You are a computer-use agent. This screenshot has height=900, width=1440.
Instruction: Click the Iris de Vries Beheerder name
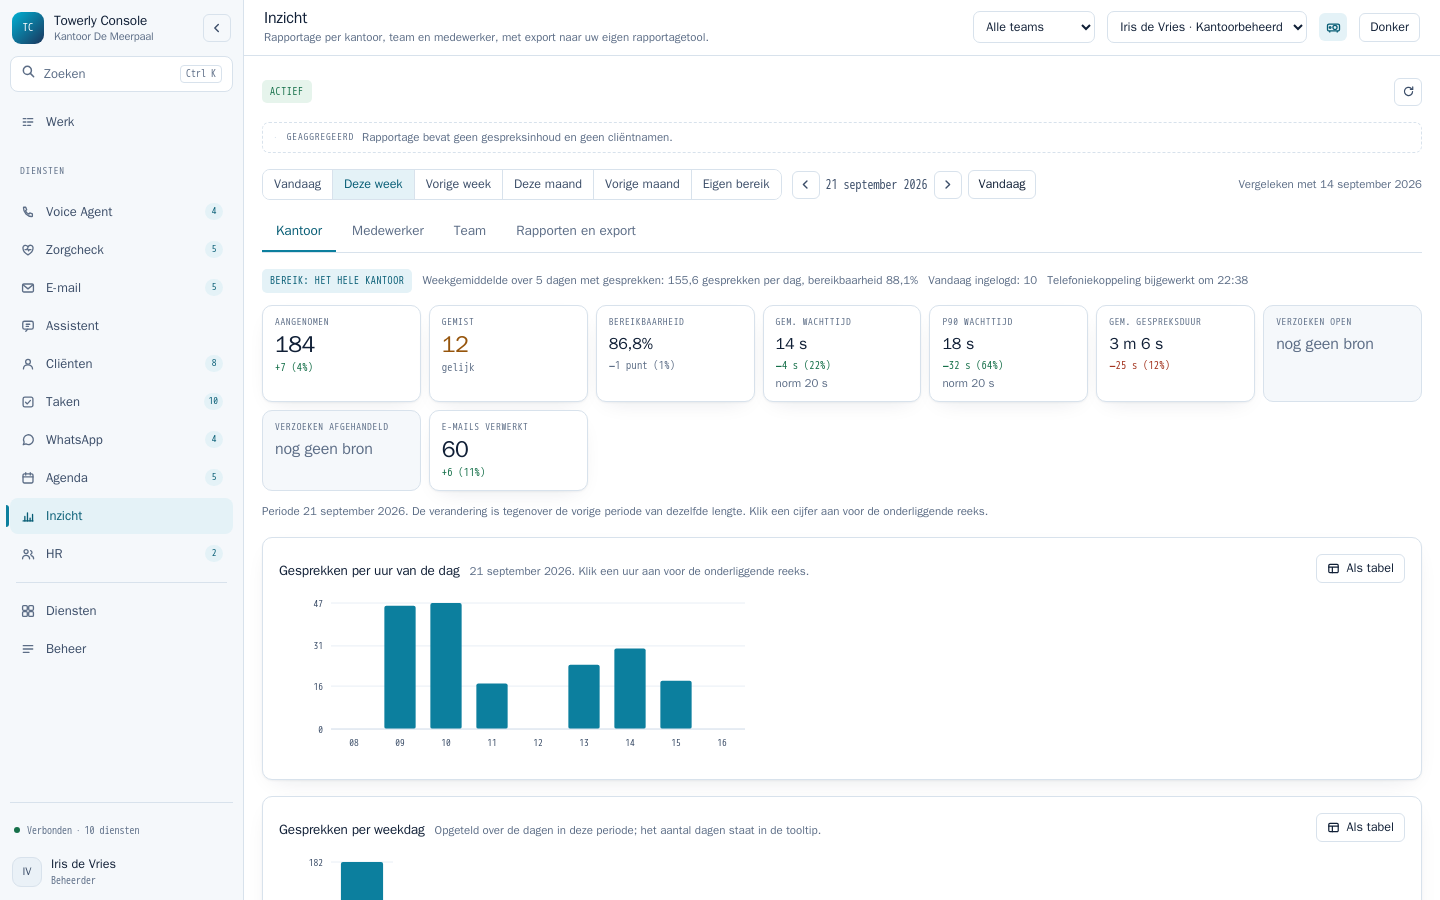pos(83,872)
